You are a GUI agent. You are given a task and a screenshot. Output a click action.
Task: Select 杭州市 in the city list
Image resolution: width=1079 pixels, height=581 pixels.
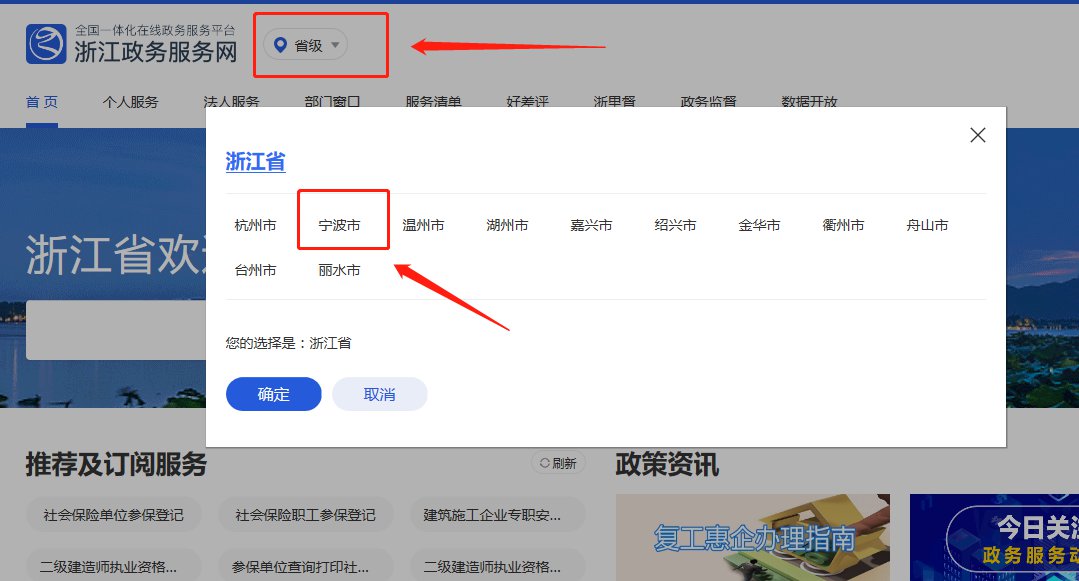tap(255, 226)
